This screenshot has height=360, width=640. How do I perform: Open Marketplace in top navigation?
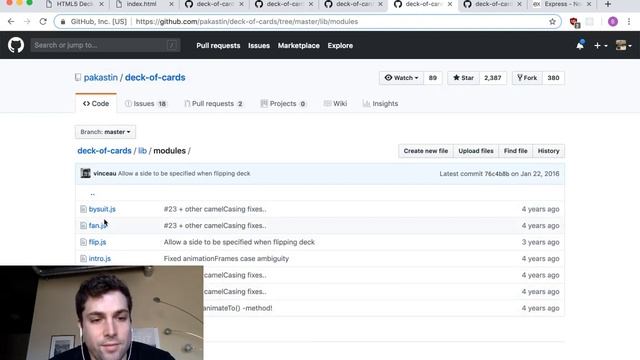pos(298,45)
